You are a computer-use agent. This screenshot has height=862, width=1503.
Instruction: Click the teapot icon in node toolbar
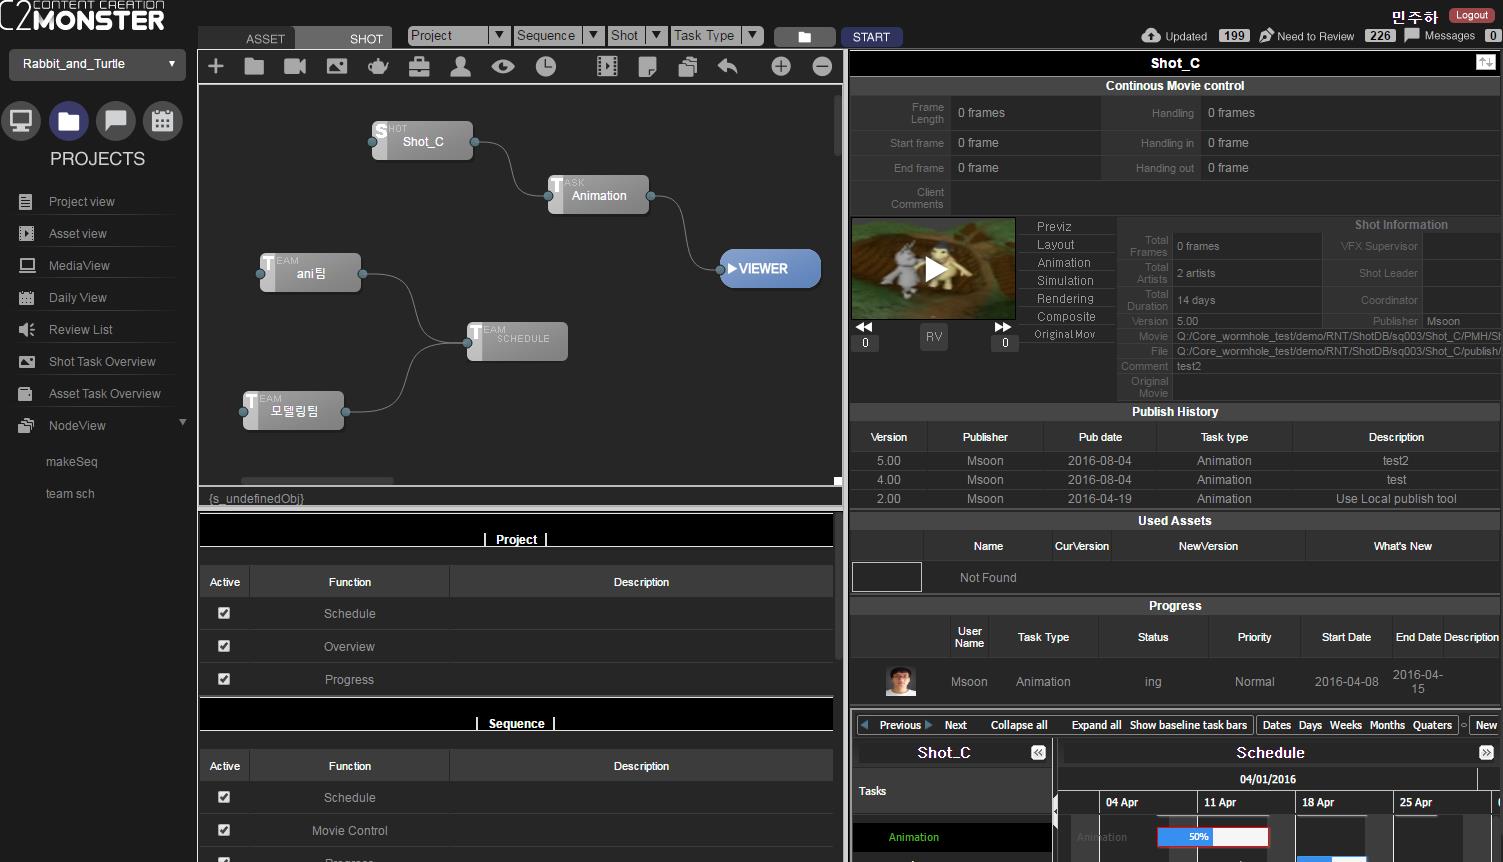pos(378,66)
